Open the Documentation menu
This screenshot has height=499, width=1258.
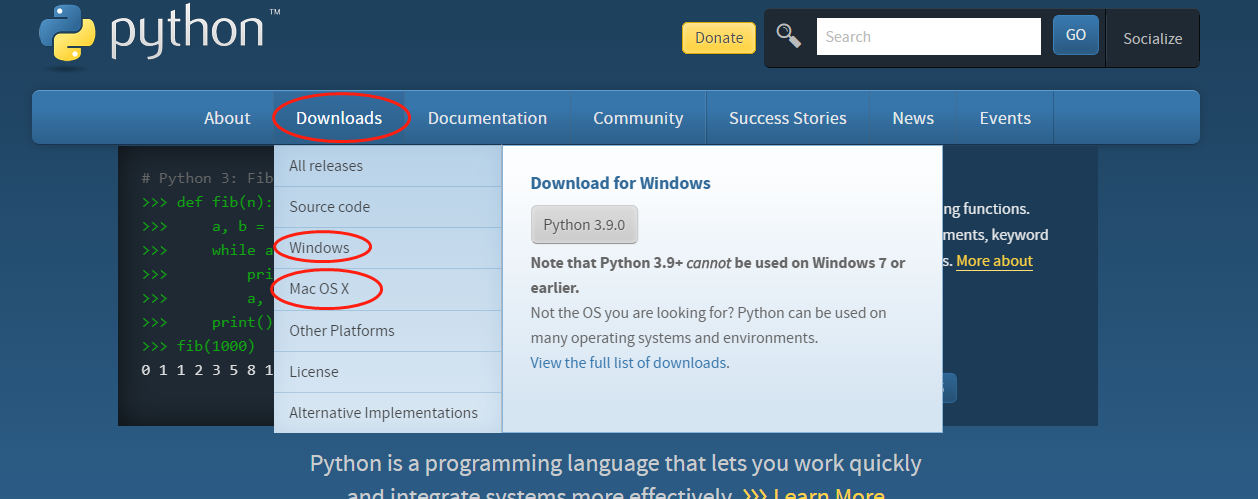pyautogui.click(x=487, y=118)
